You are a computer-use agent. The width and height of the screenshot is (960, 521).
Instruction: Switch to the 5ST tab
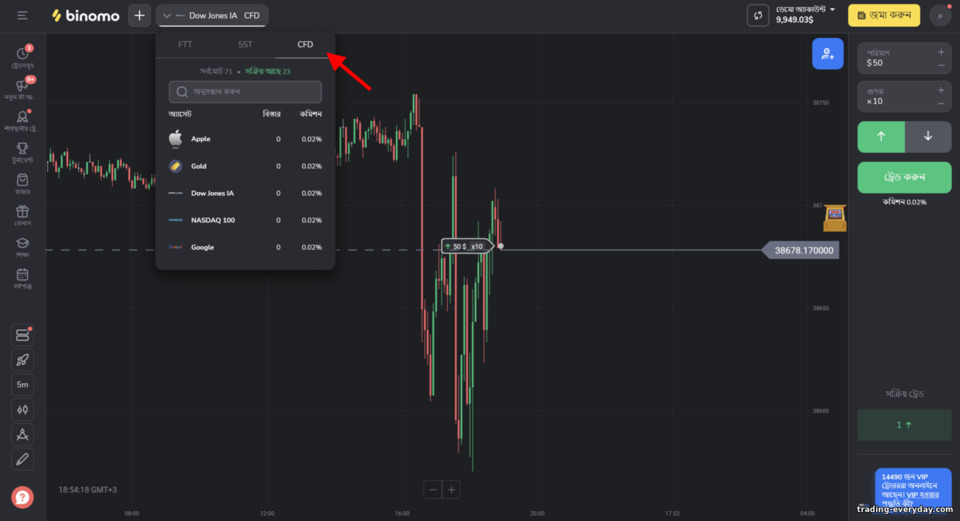click(245, 44)
